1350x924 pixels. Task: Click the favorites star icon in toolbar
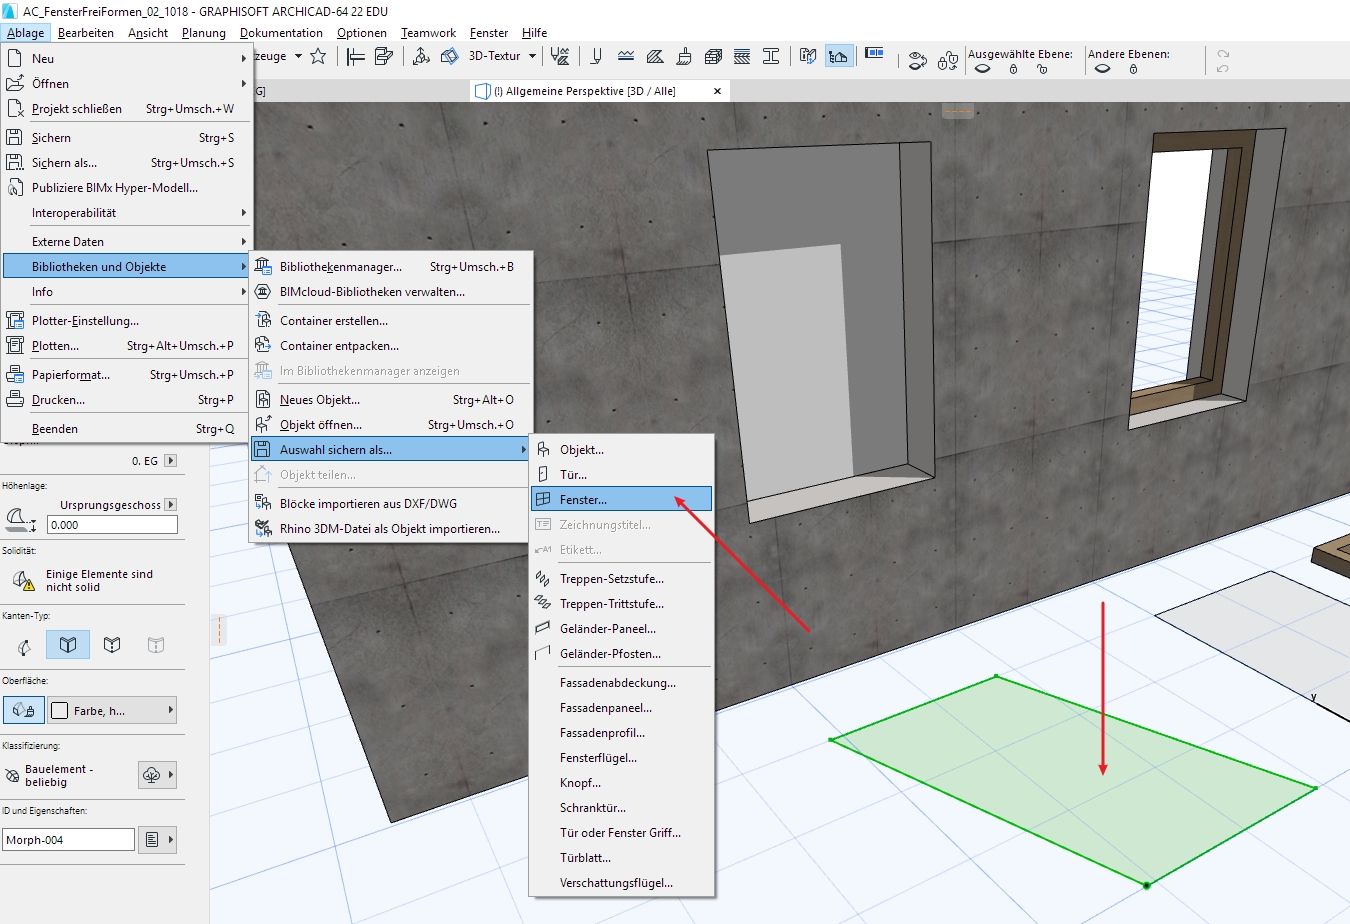[x=318, y=56]
